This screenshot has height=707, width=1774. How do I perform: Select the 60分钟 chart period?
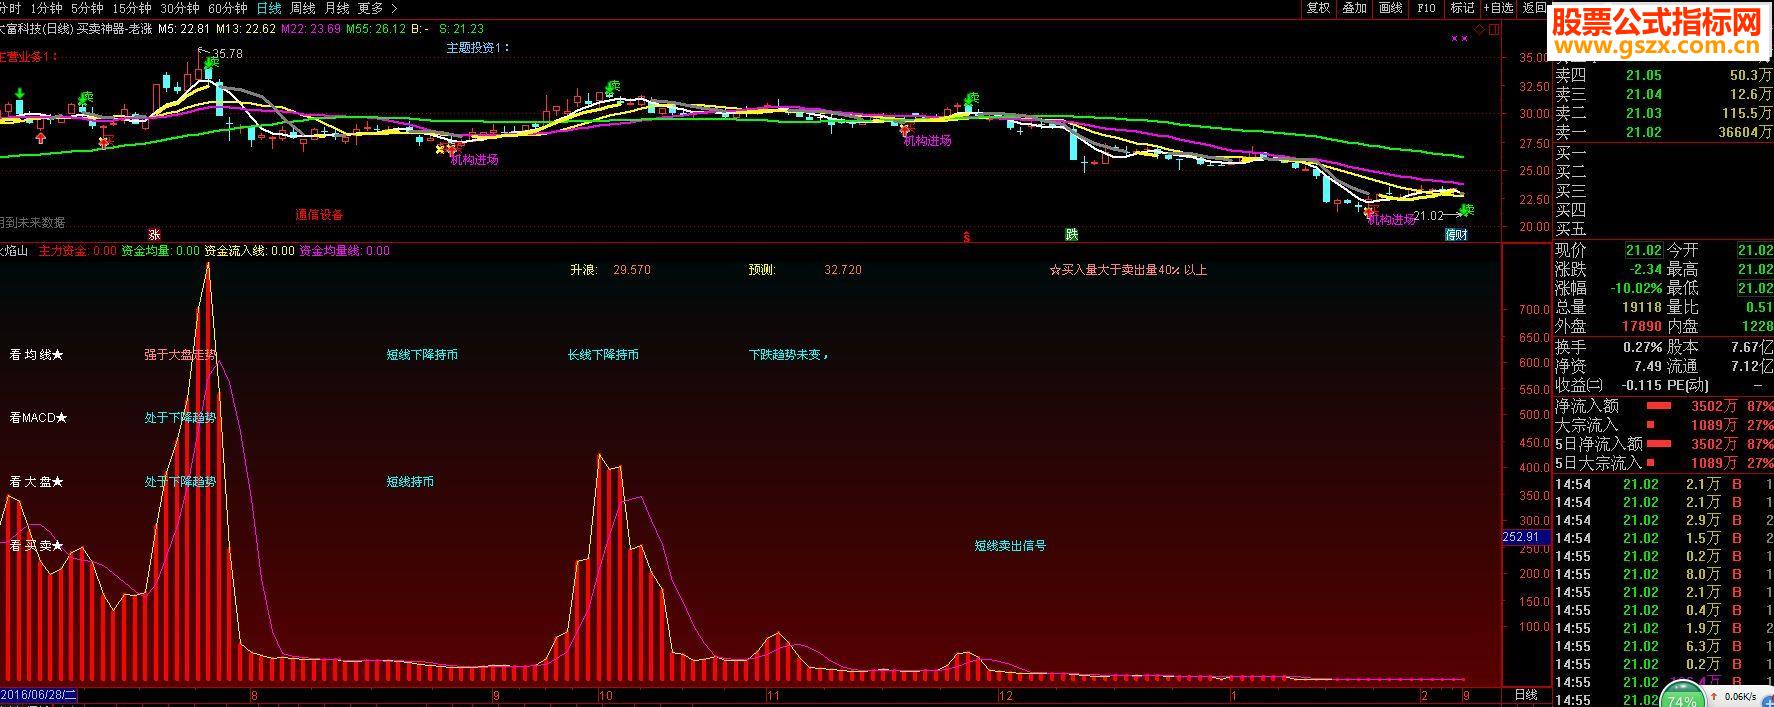tap(227, 8)
